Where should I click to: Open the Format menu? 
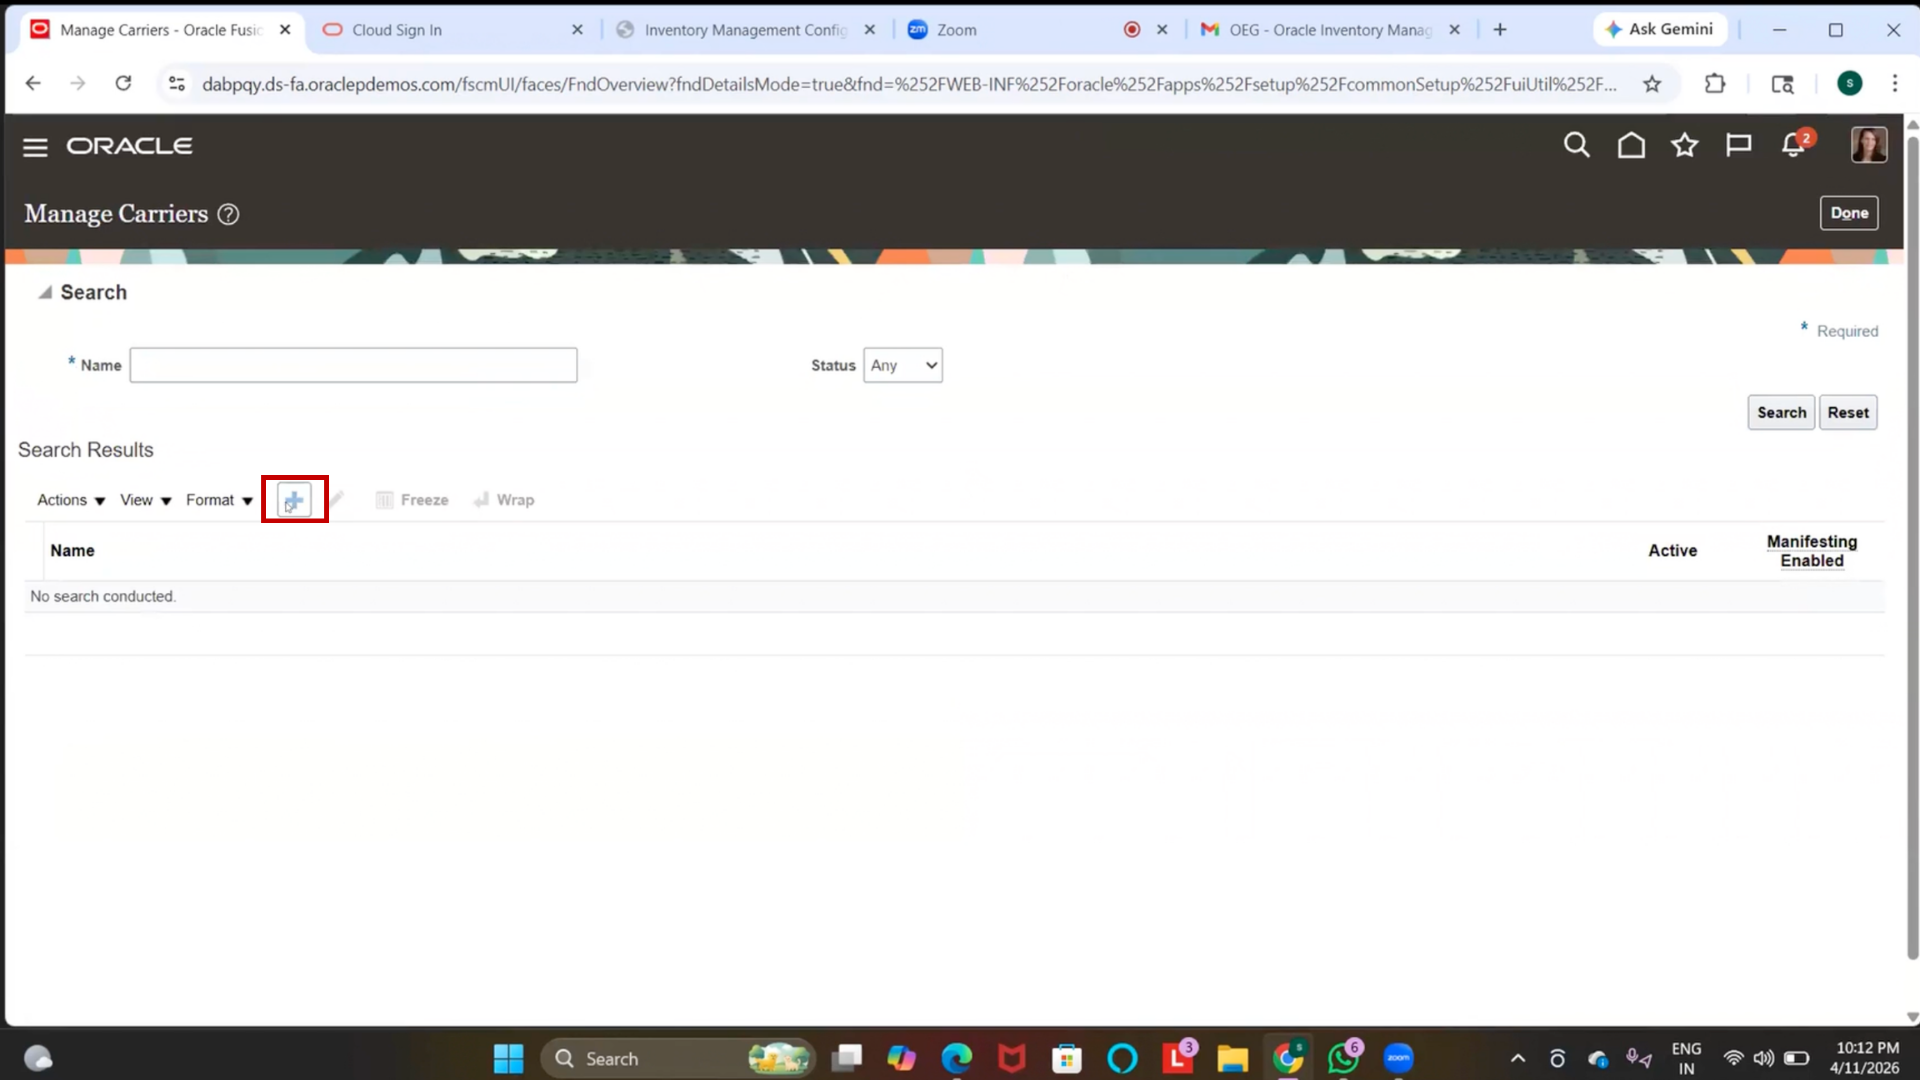pyautogui.click(x=219, y=500)
